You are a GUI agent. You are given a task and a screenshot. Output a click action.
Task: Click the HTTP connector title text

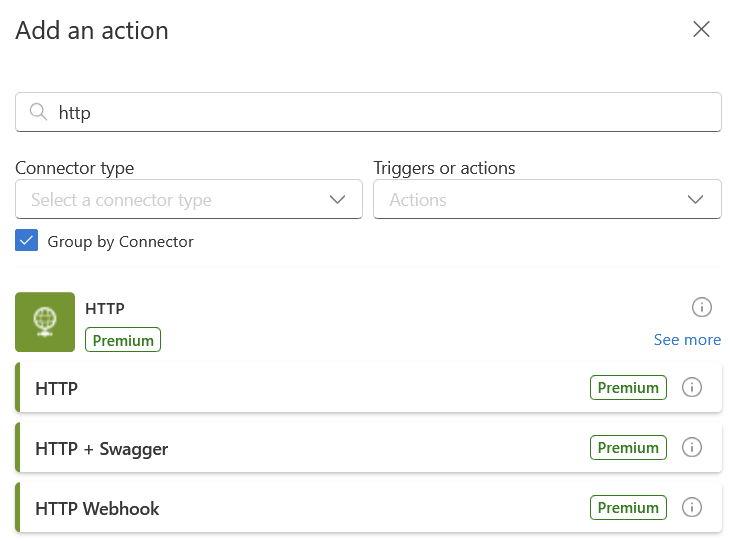coord(105,309)
